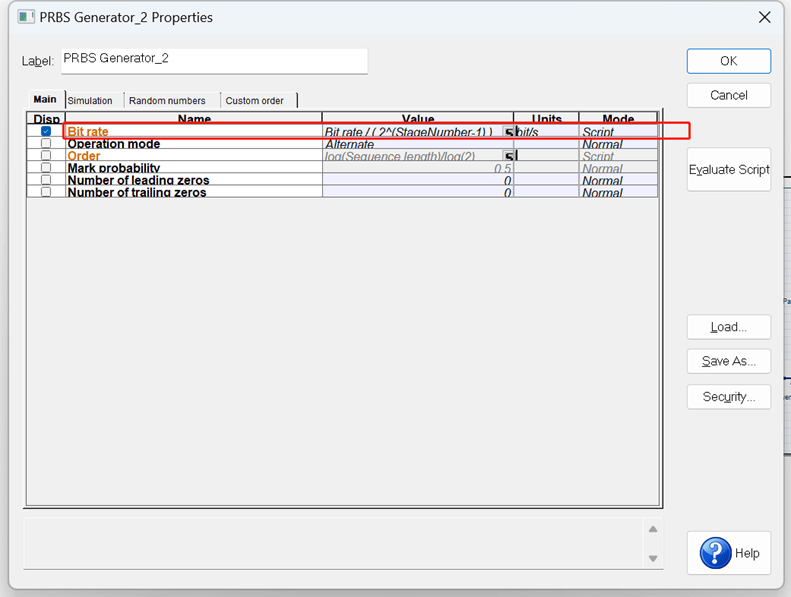791x597 pixels.
Task: Enable display checkbox for Operation mode
Action: pyautogui.click(x=46, y=143)
